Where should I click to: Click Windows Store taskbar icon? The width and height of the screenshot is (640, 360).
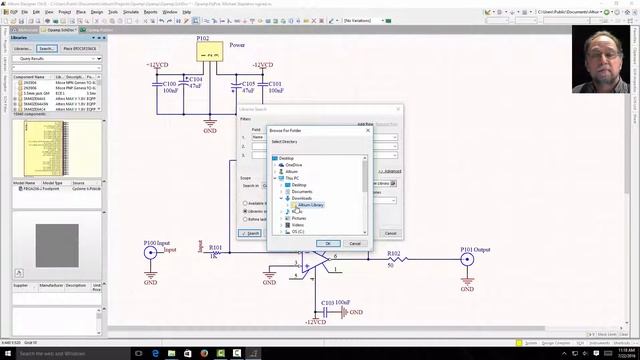188,353
